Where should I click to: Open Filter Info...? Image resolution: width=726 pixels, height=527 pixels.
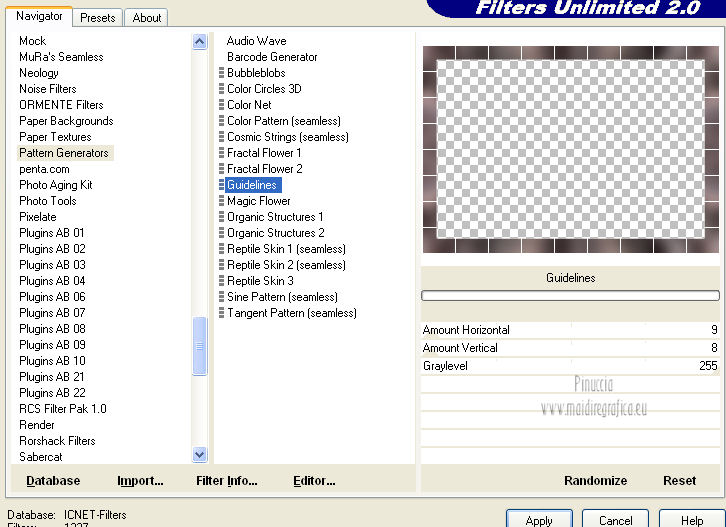pos(226,481)
